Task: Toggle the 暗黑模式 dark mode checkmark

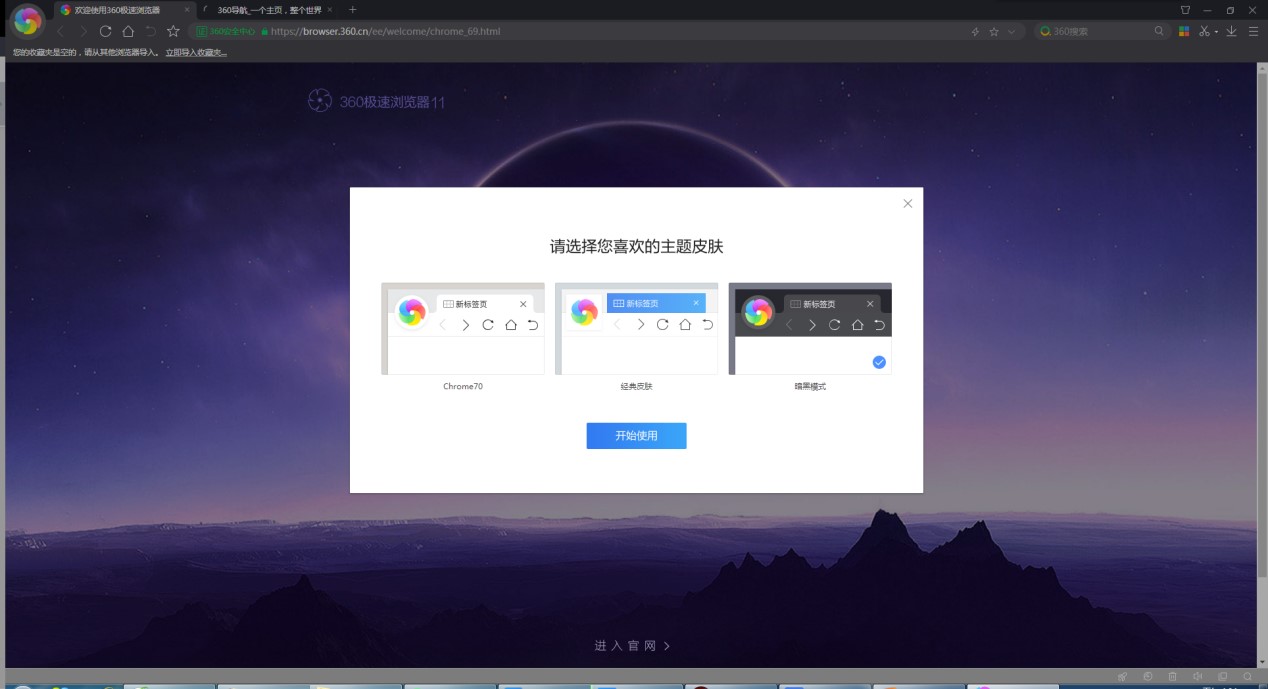Action: pos(879,361)
